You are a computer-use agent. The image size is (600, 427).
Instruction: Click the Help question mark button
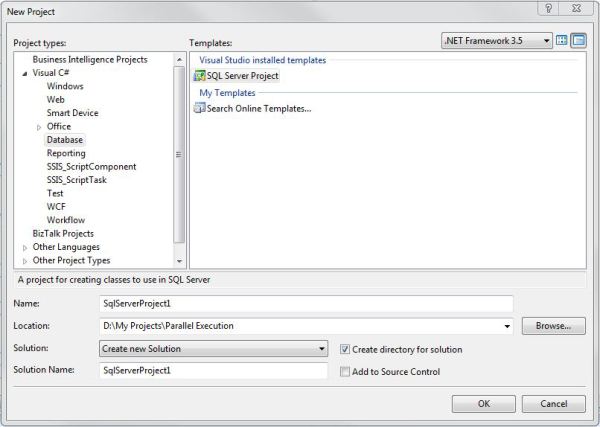(548, 8)
